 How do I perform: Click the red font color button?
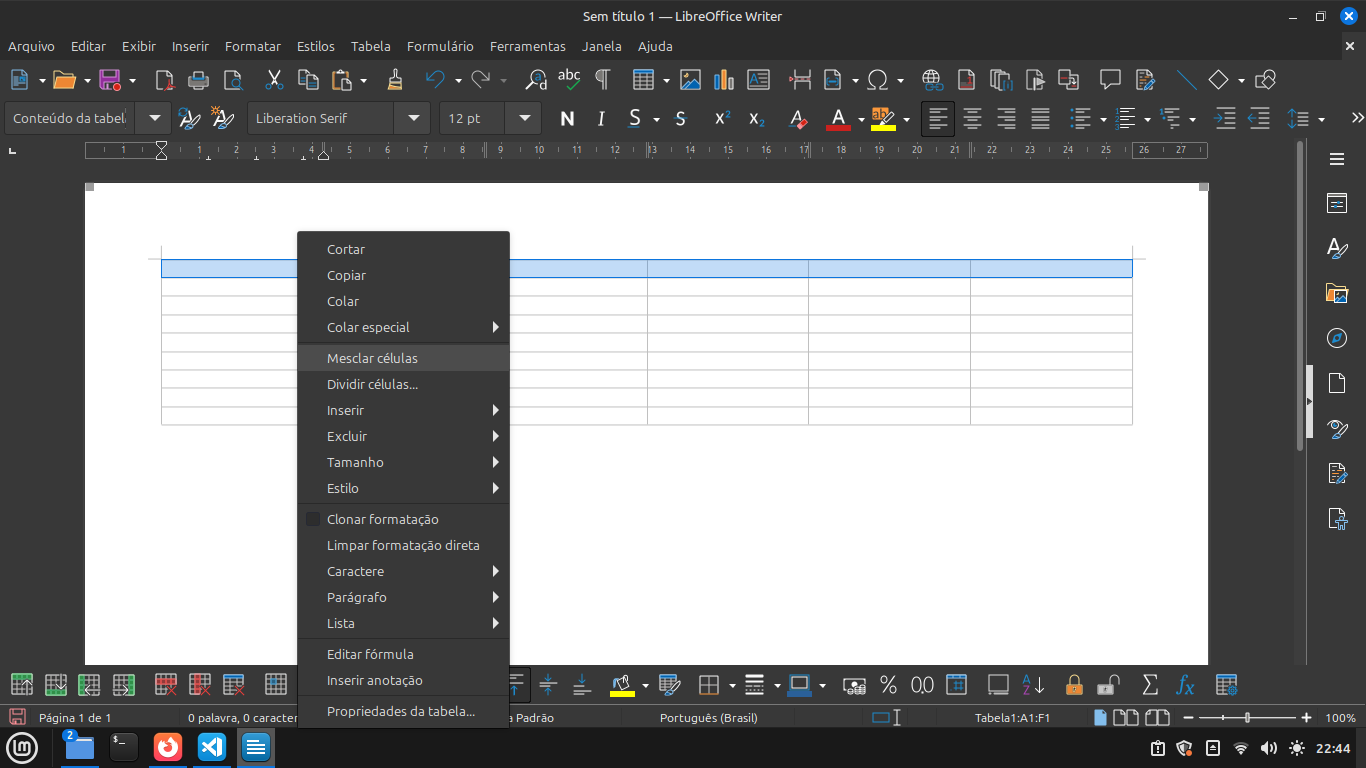839,119
